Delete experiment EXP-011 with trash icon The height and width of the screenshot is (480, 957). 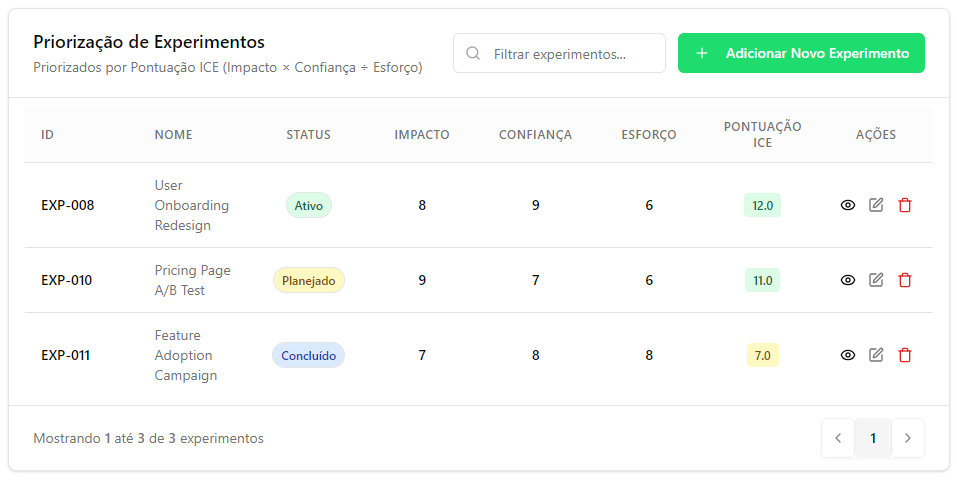pyautogui.click(x=905, y=355)
